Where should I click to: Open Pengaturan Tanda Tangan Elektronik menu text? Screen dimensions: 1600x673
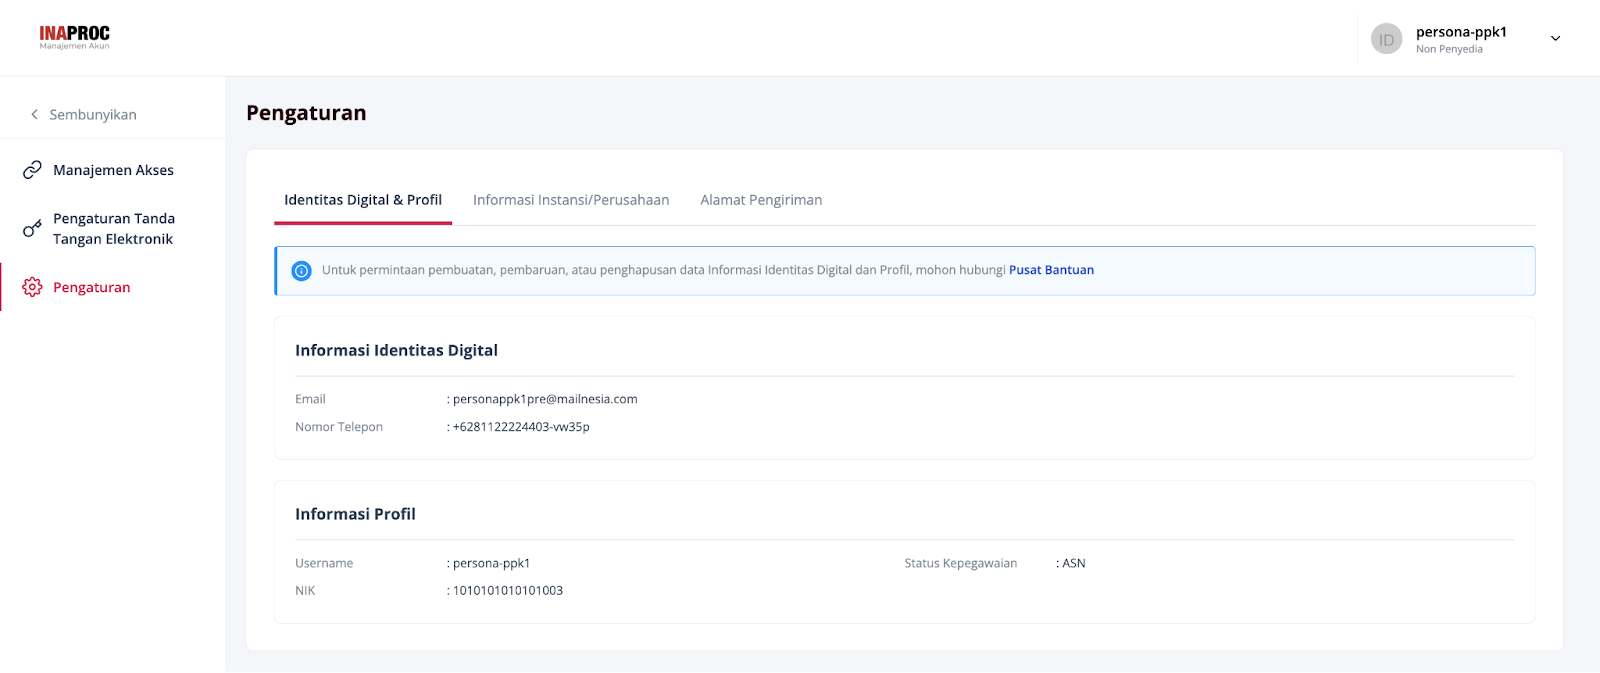pos(113,229)
